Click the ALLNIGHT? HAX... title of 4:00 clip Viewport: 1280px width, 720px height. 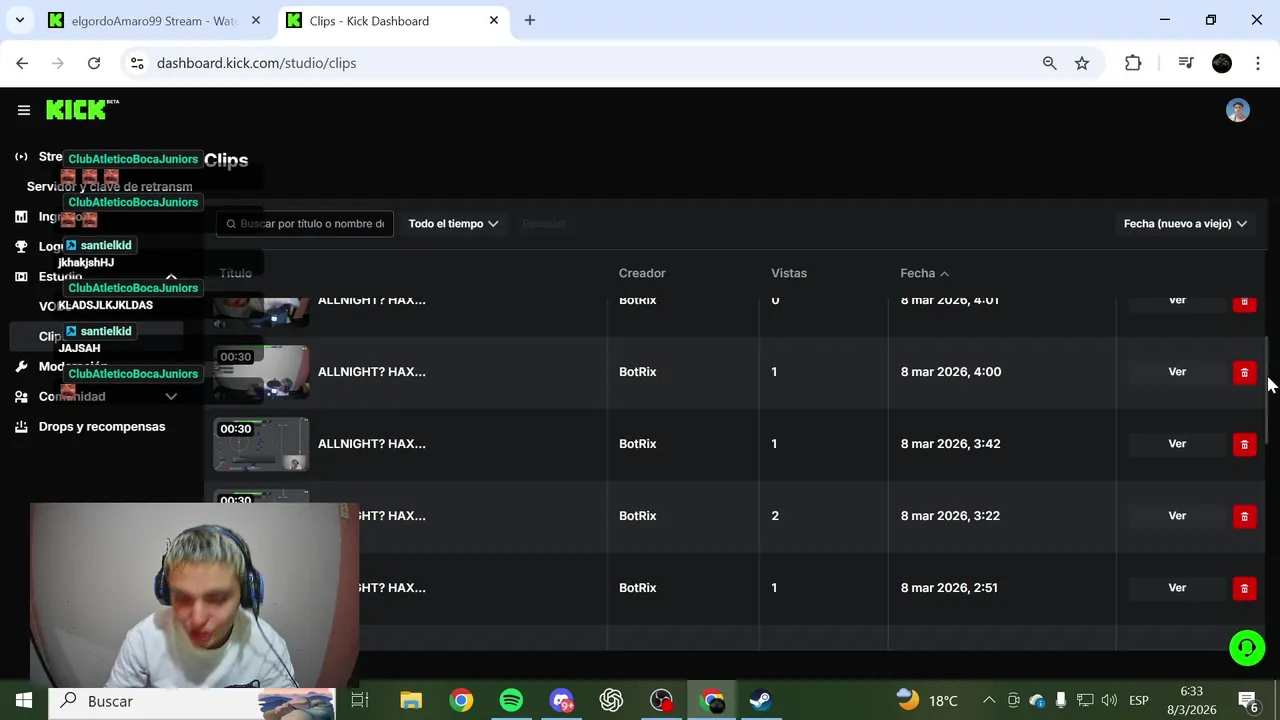pyautogui.click(x=372, y=372)
